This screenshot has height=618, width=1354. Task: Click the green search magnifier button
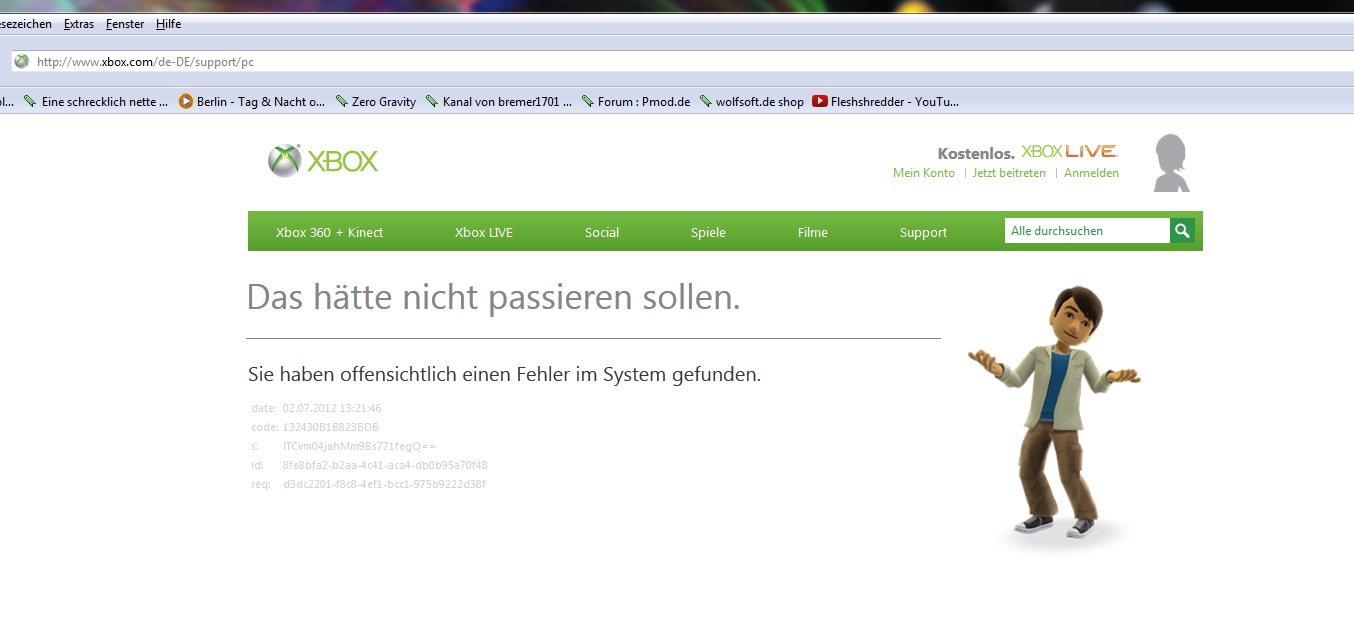pyautogui.click(x=1183, y=231)
